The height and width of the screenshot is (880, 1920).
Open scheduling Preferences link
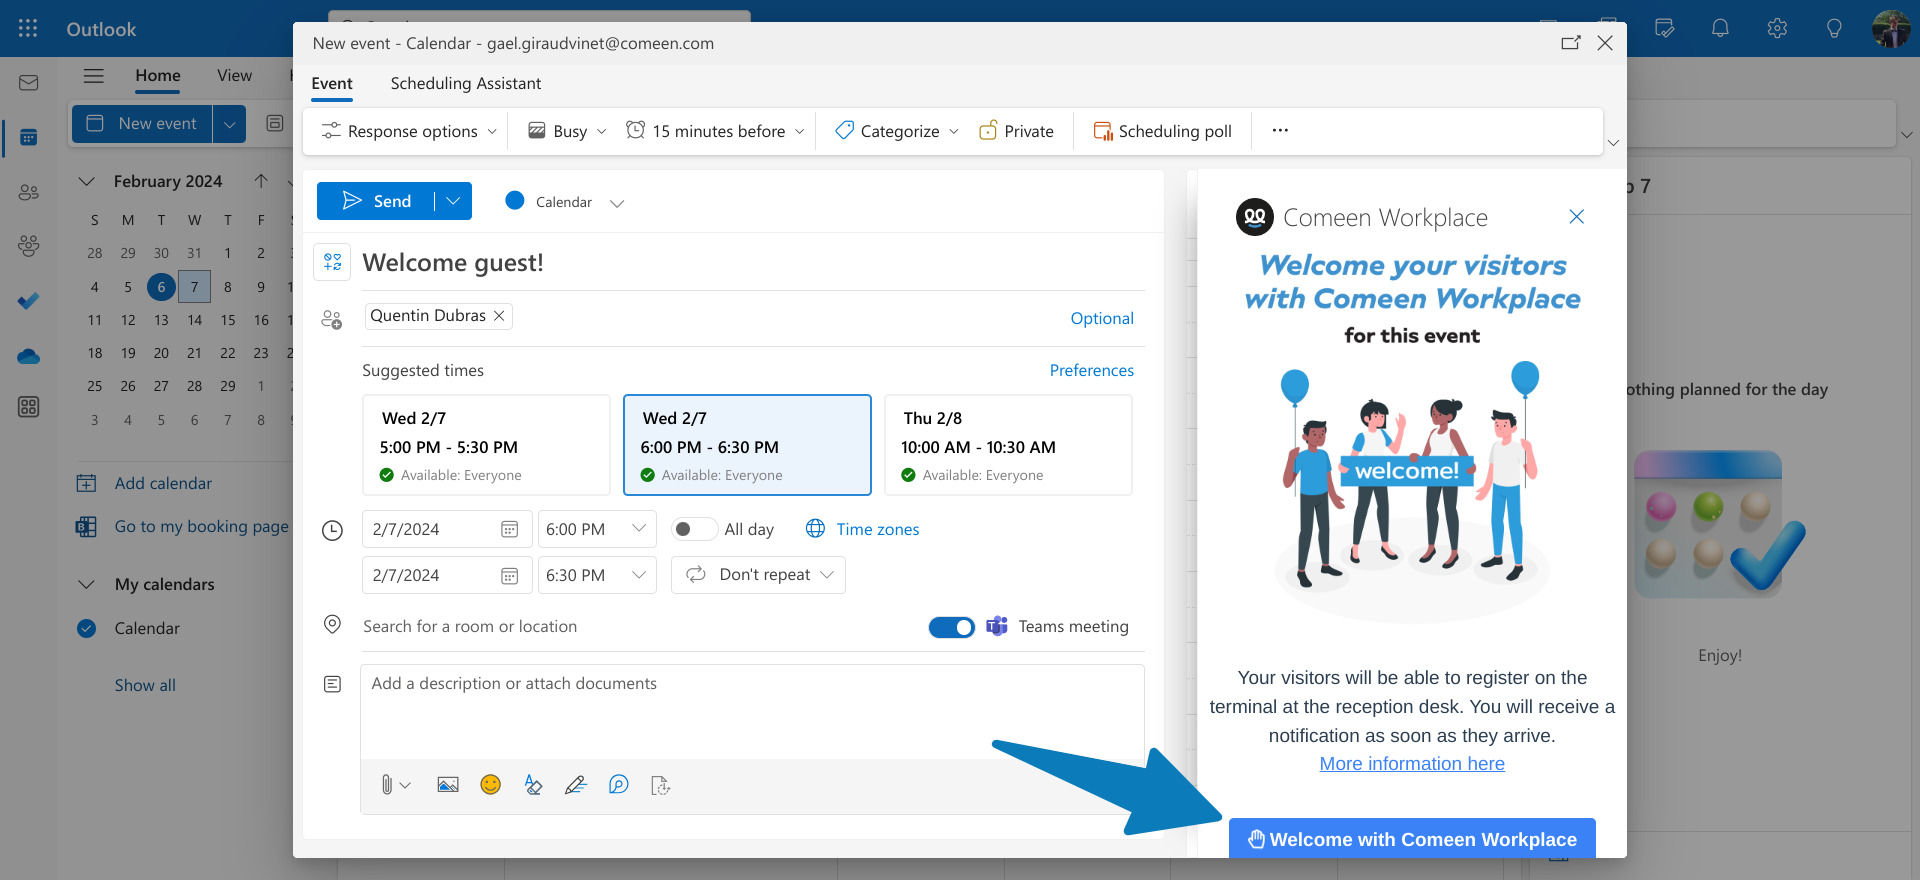pyautogui.click(x=1092, y=371)
